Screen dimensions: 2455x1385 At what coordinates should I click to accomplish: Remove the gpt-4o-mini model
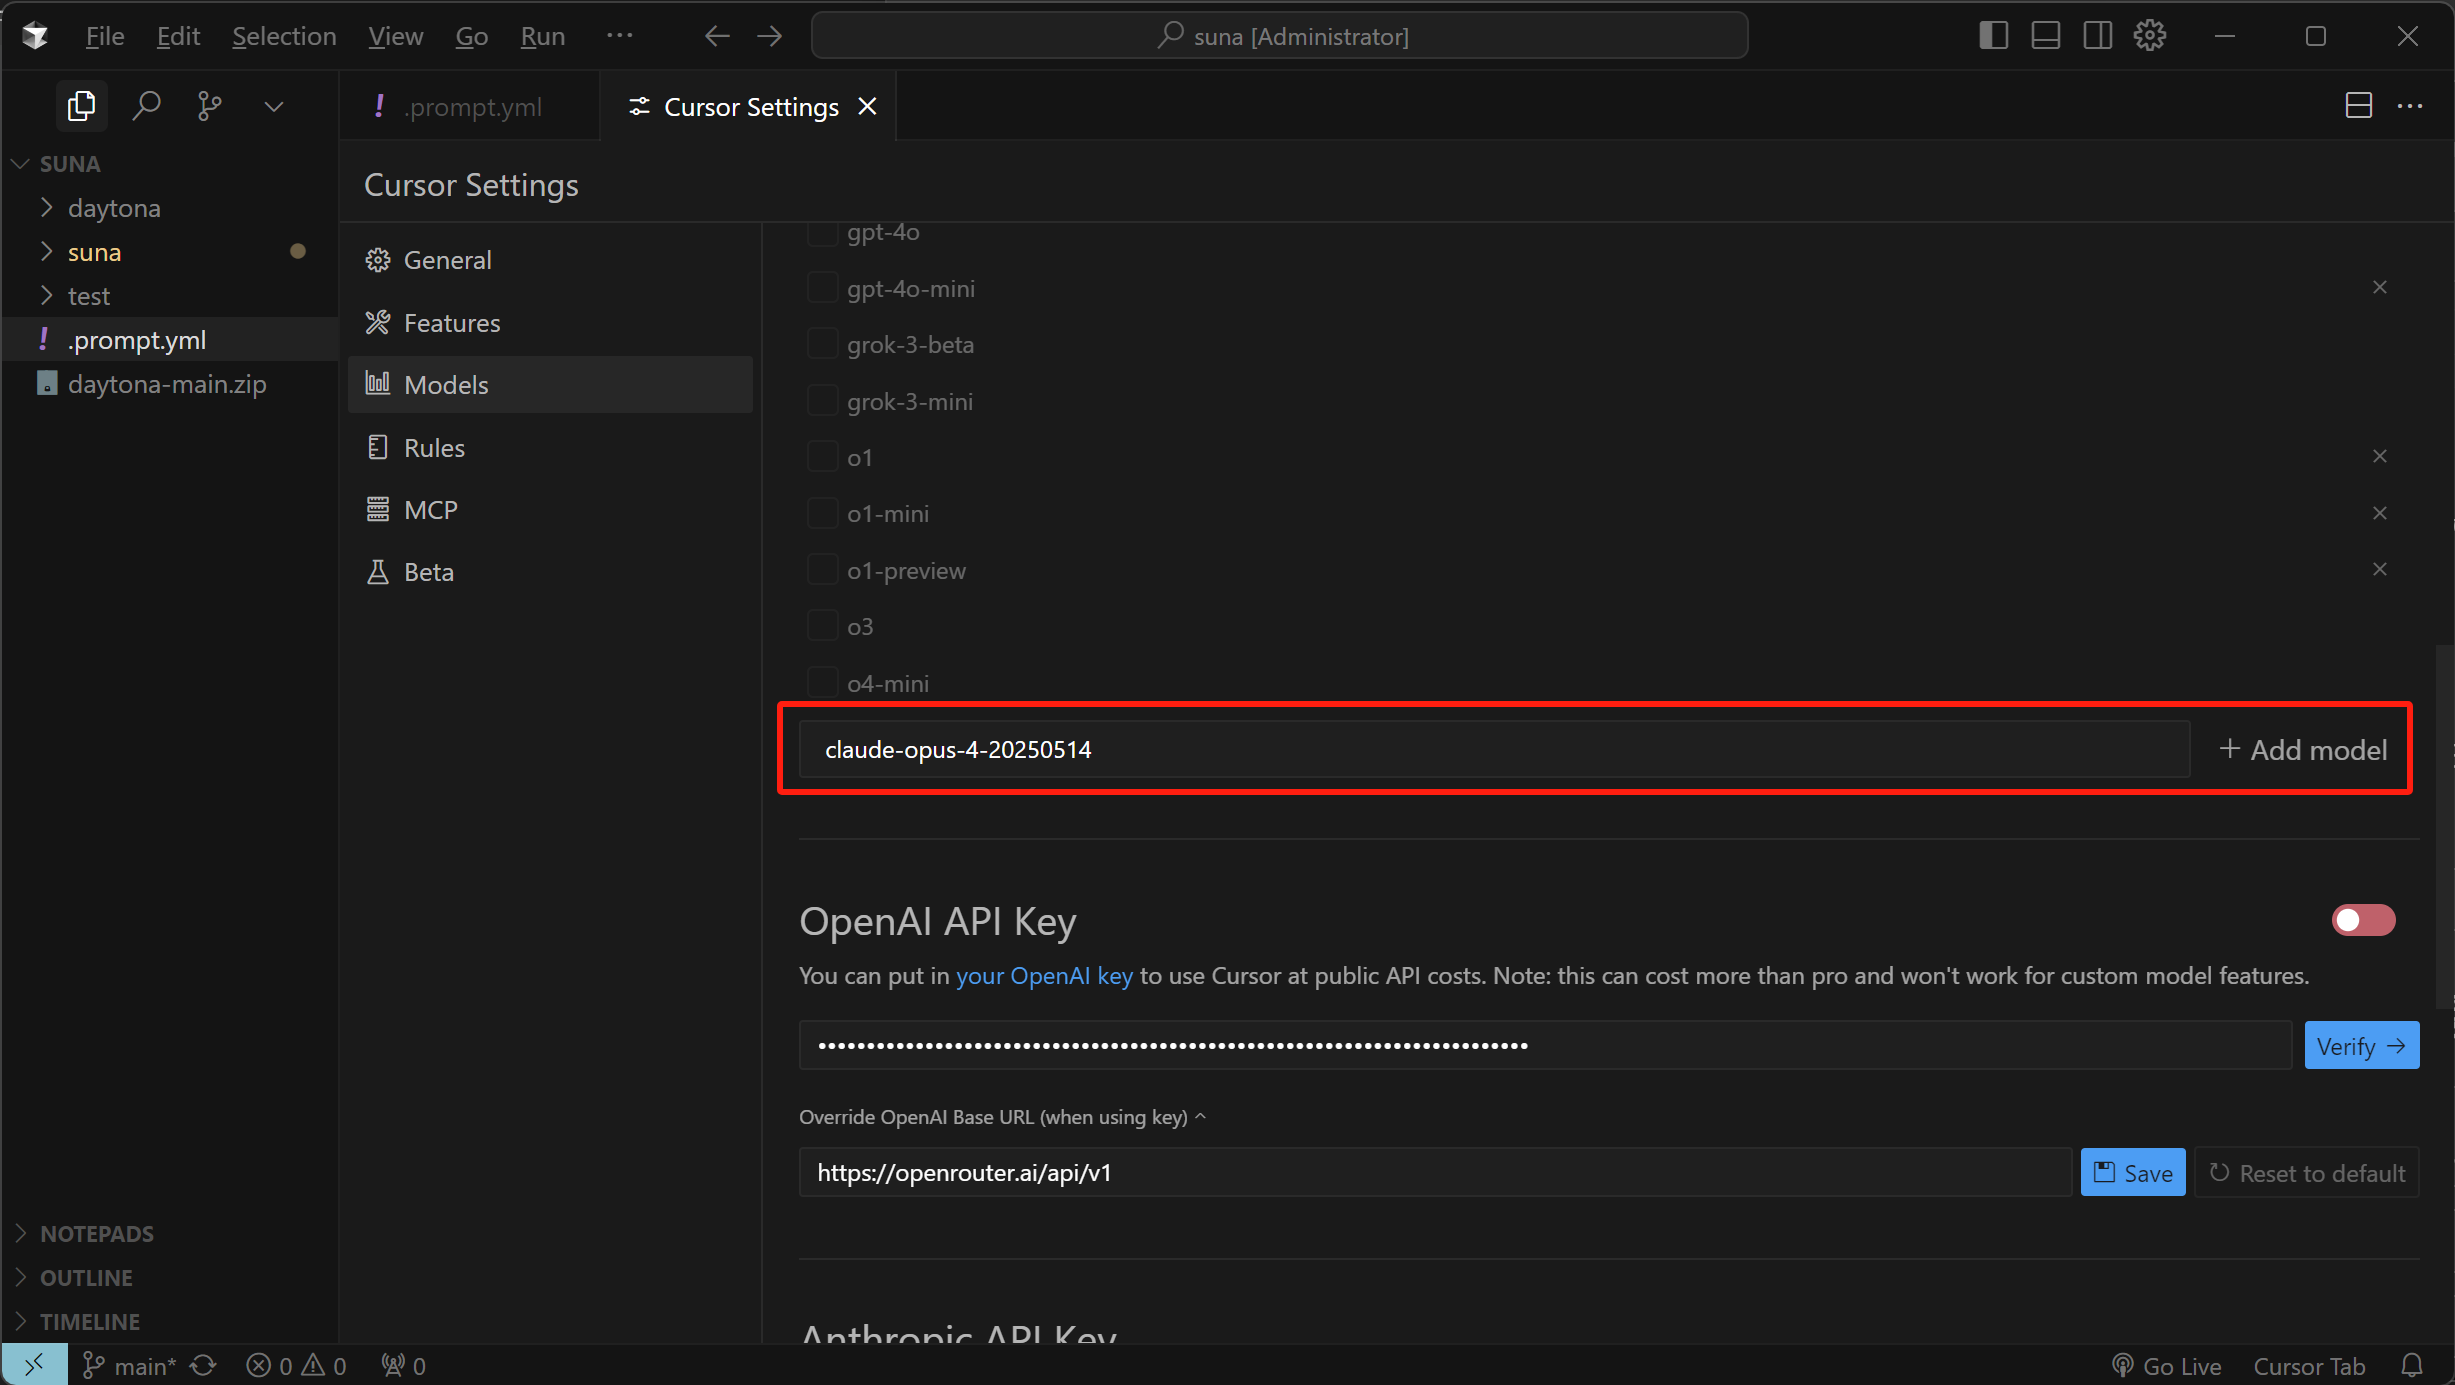pos(2379,288)
